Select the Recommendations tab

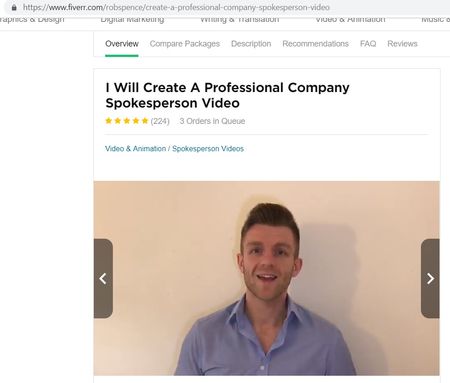pos(315,44)
